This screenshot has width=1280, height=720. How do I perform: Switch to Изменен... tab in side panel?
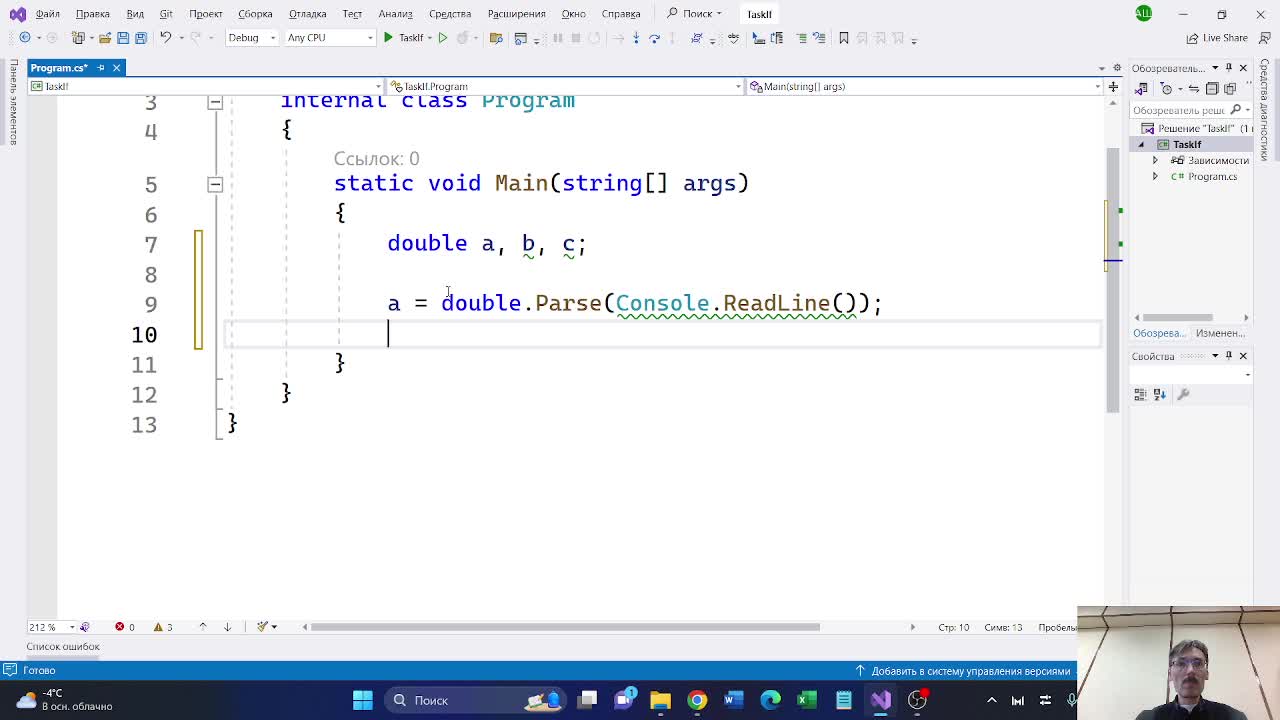click(x=1220, y=333)
